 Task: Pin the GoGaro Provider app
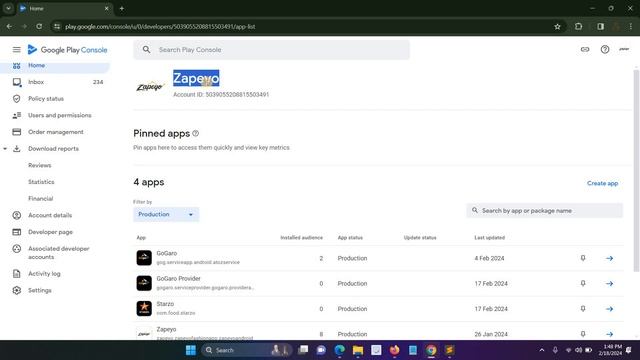[583, 283]
